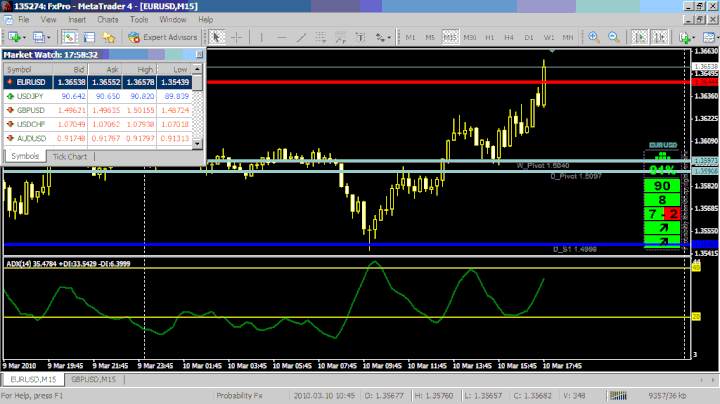
Task: Switch chart to MN timeframe
Action: coord(568,37)
